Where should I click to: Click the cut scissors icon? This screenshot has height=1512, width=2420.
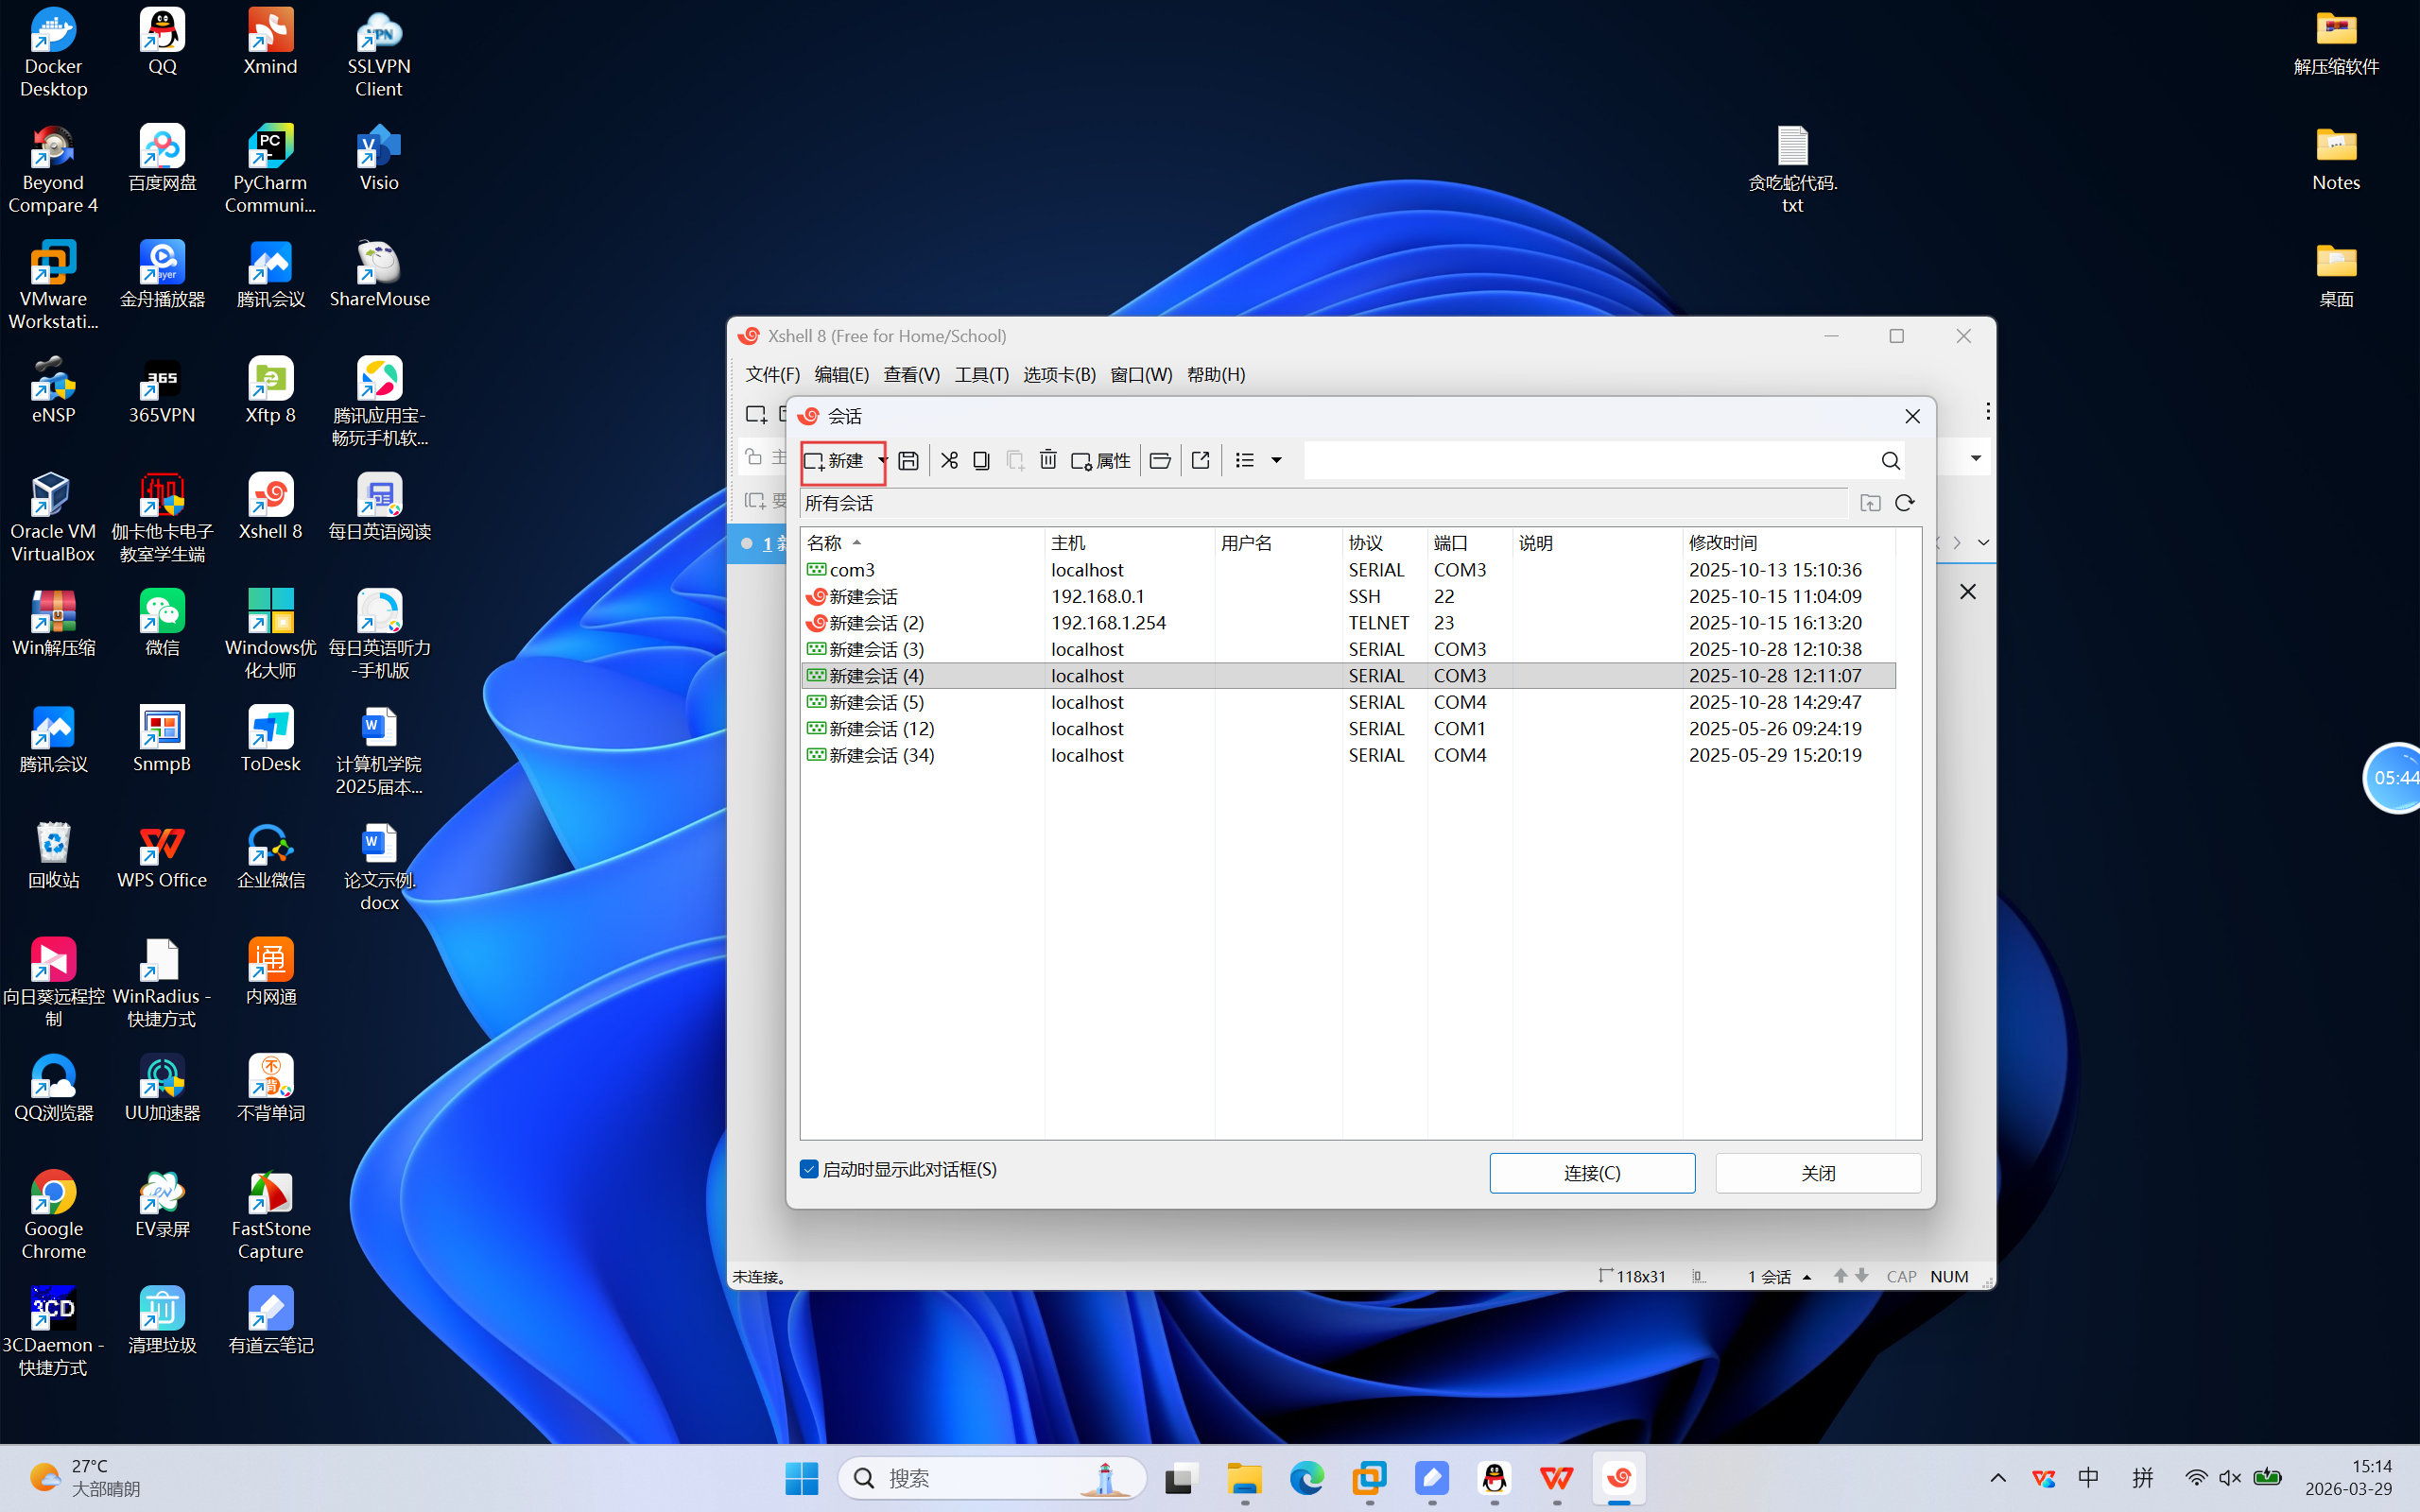tap(949, 461)
